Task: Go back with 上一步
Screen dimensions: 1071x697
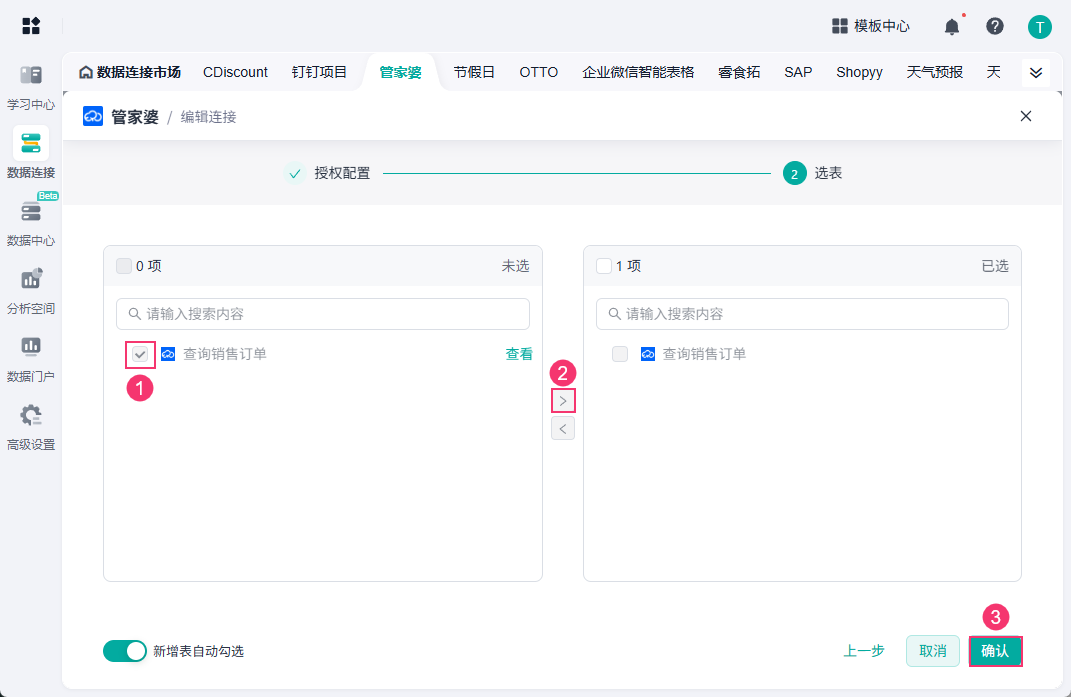Action: (x=863, y=651)
